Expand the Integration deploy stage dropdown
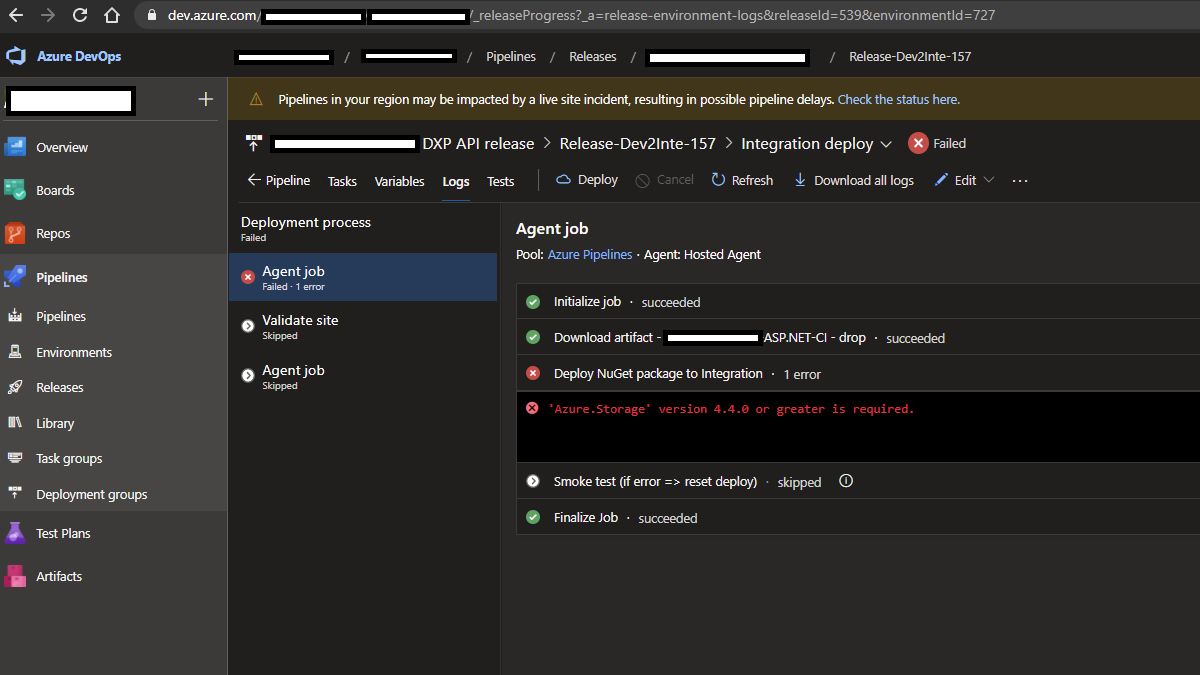This screenshot has width=1200, height=675. (886, 144)
